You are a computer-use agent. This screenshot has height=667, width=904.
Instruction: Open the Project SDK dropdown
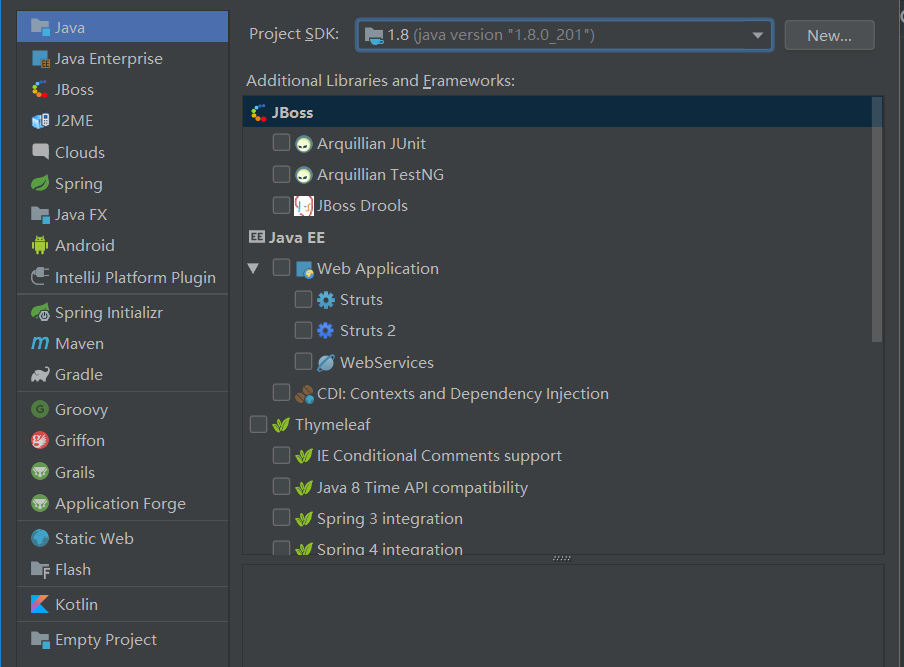[x=564, y=35]
